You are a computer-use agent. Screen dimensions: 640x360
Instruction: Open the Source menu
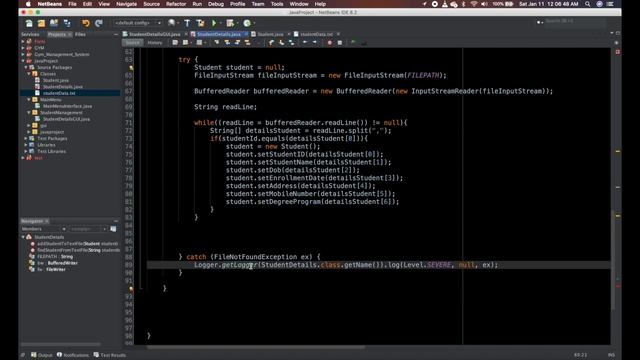pos(151,4)
